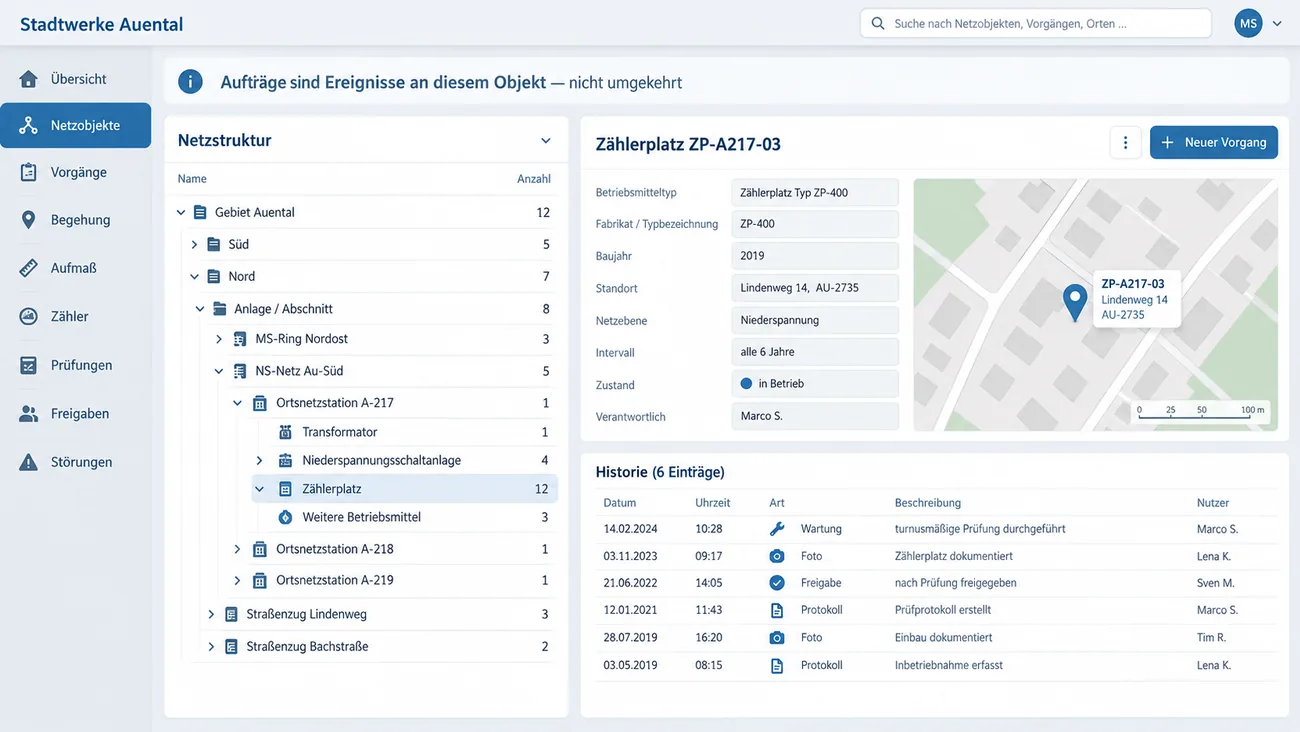Click the Intervall field alle 6 Jahre
This screenshot has height=732, width=1300.
[x=815, y=352]
